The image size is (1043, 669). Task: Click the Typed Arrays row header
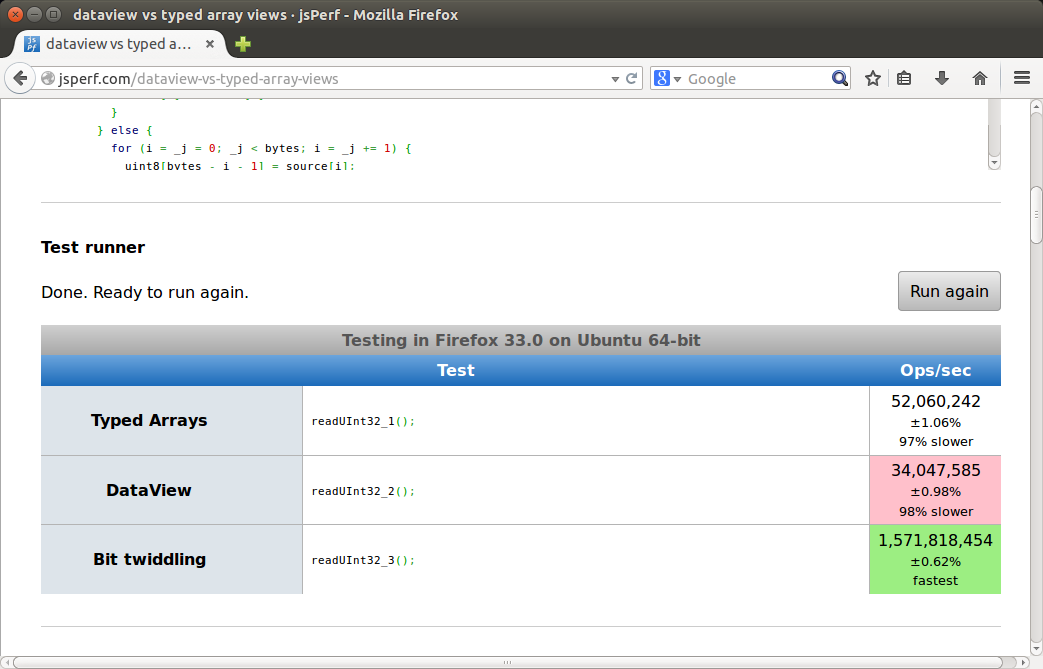tap(172, 421)
